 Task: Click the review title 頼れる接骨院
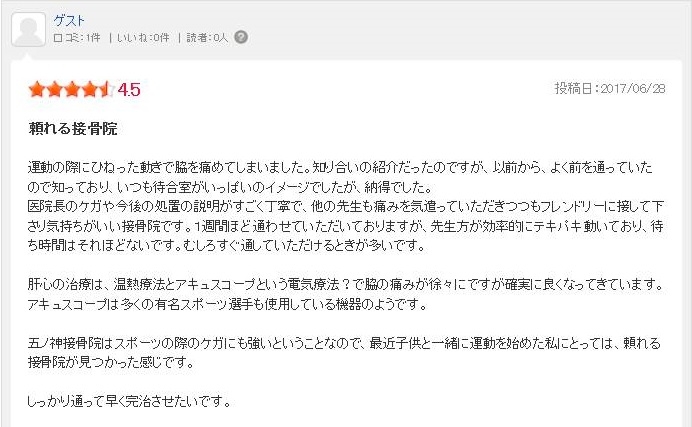click(x=73, y=129)
